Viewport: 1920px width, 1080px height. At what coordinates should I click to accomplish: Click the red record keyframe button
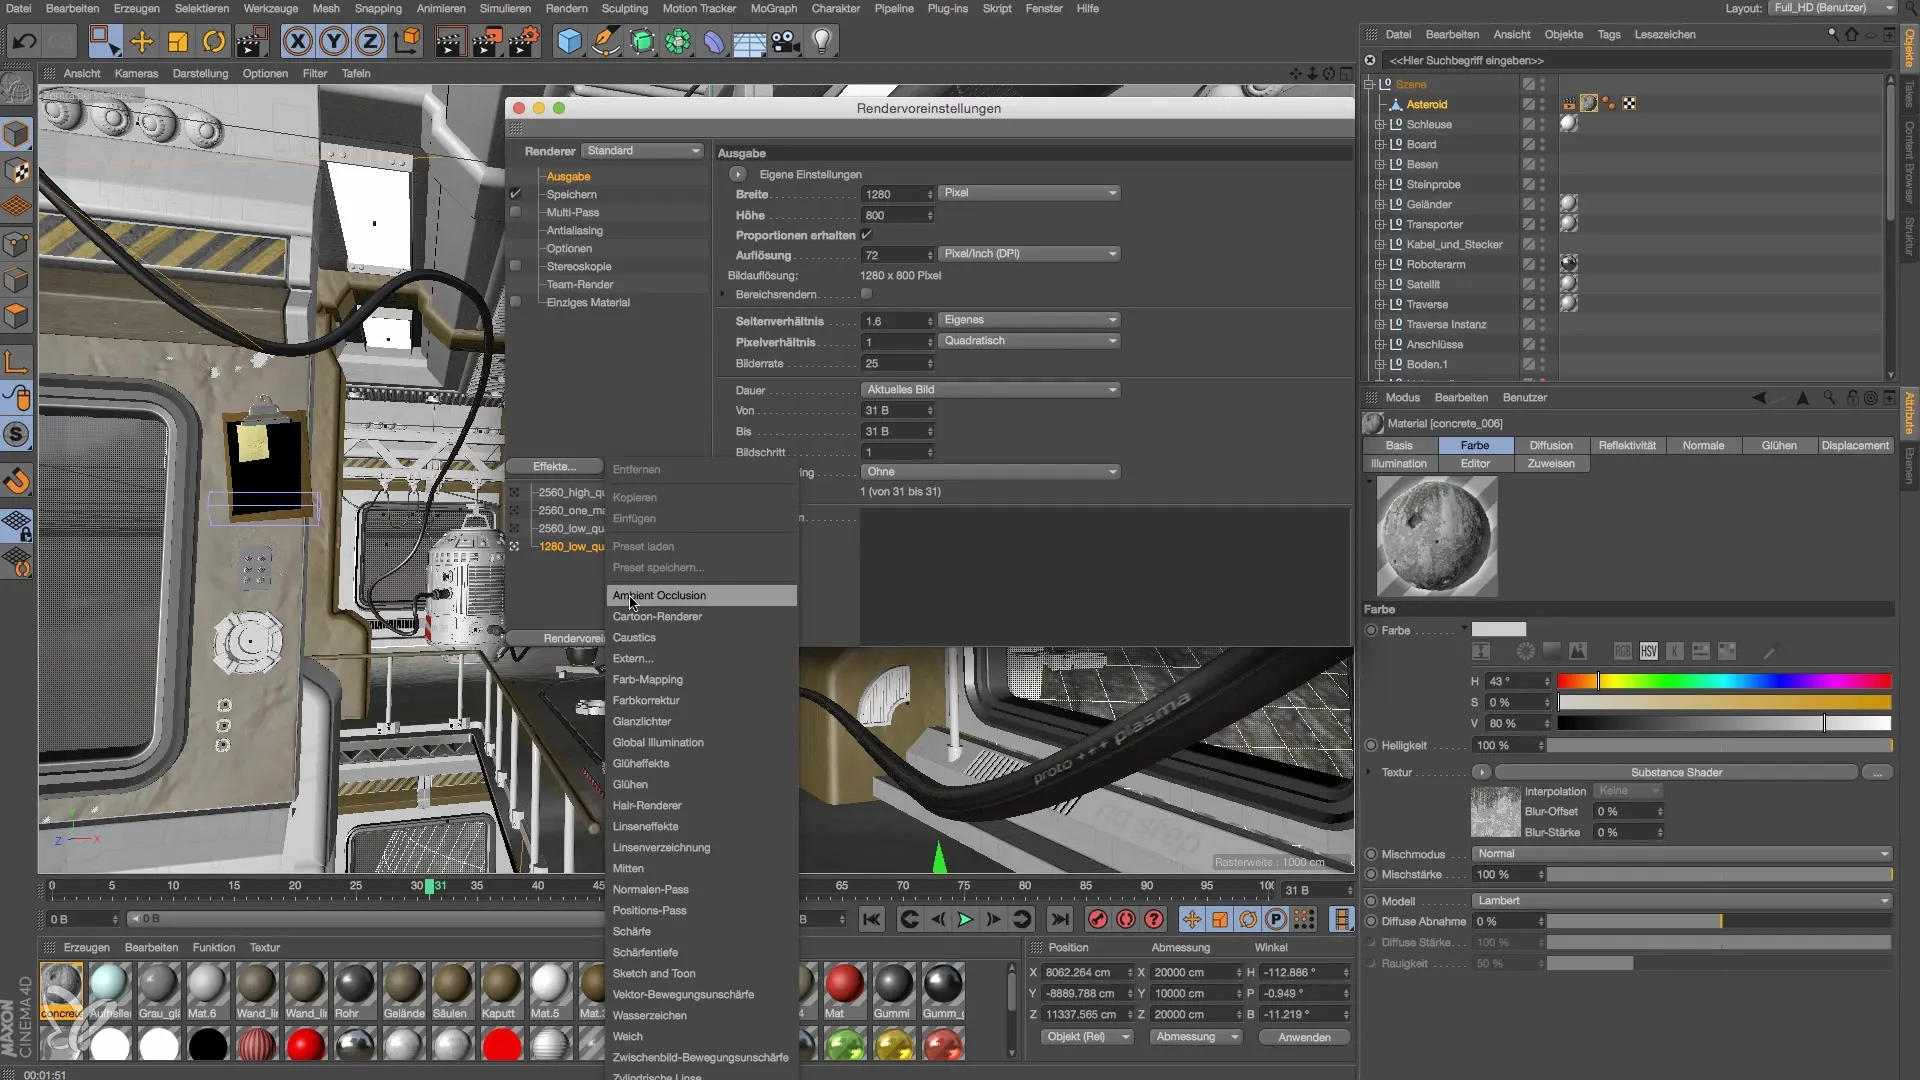(x=1098, y=919)
